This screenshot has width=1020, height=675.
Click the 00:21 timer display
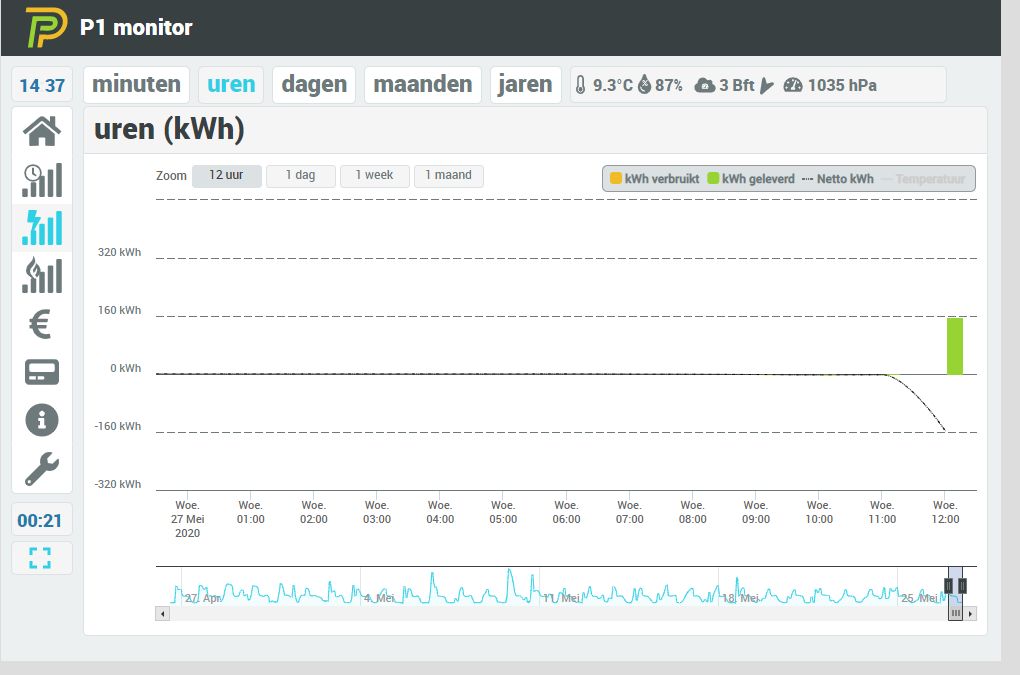point(40,520)
